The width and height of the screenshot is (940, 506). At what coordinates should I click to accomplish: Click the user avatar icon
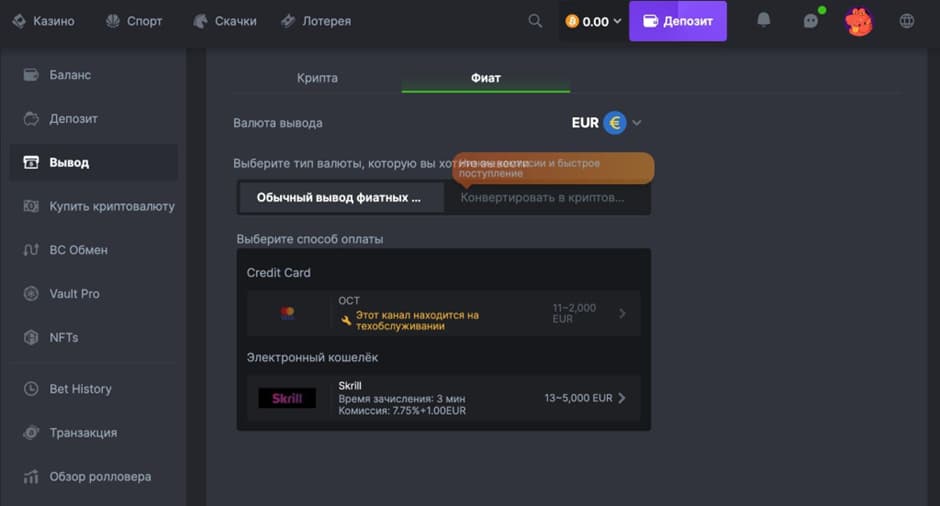(x=858, y=21)
